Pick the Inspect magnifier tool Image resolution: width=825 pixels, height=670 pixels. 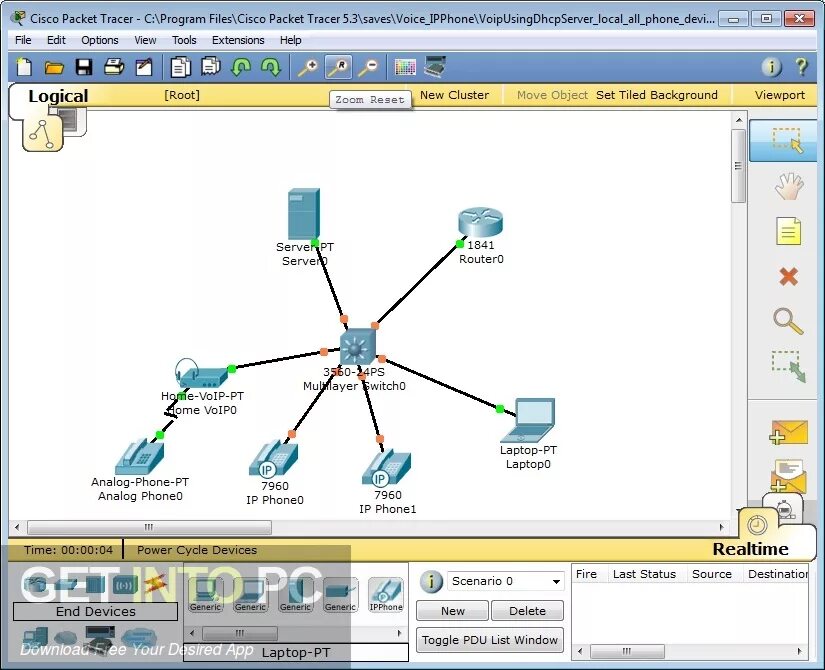788,321
